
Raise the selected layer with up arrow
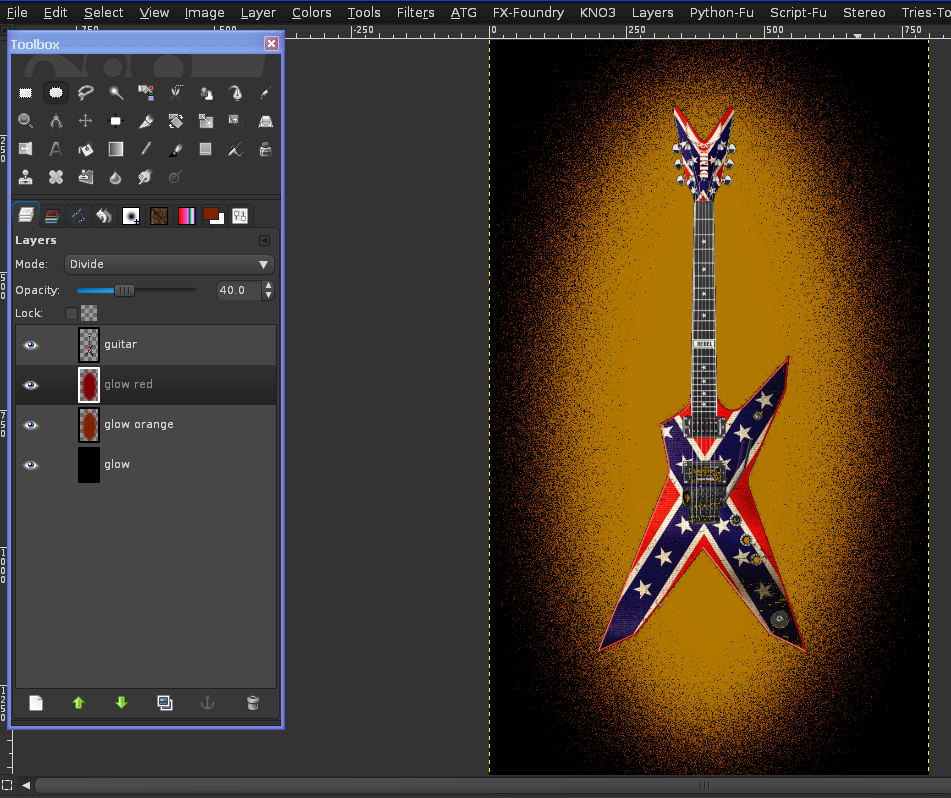(x=78, y=703)
